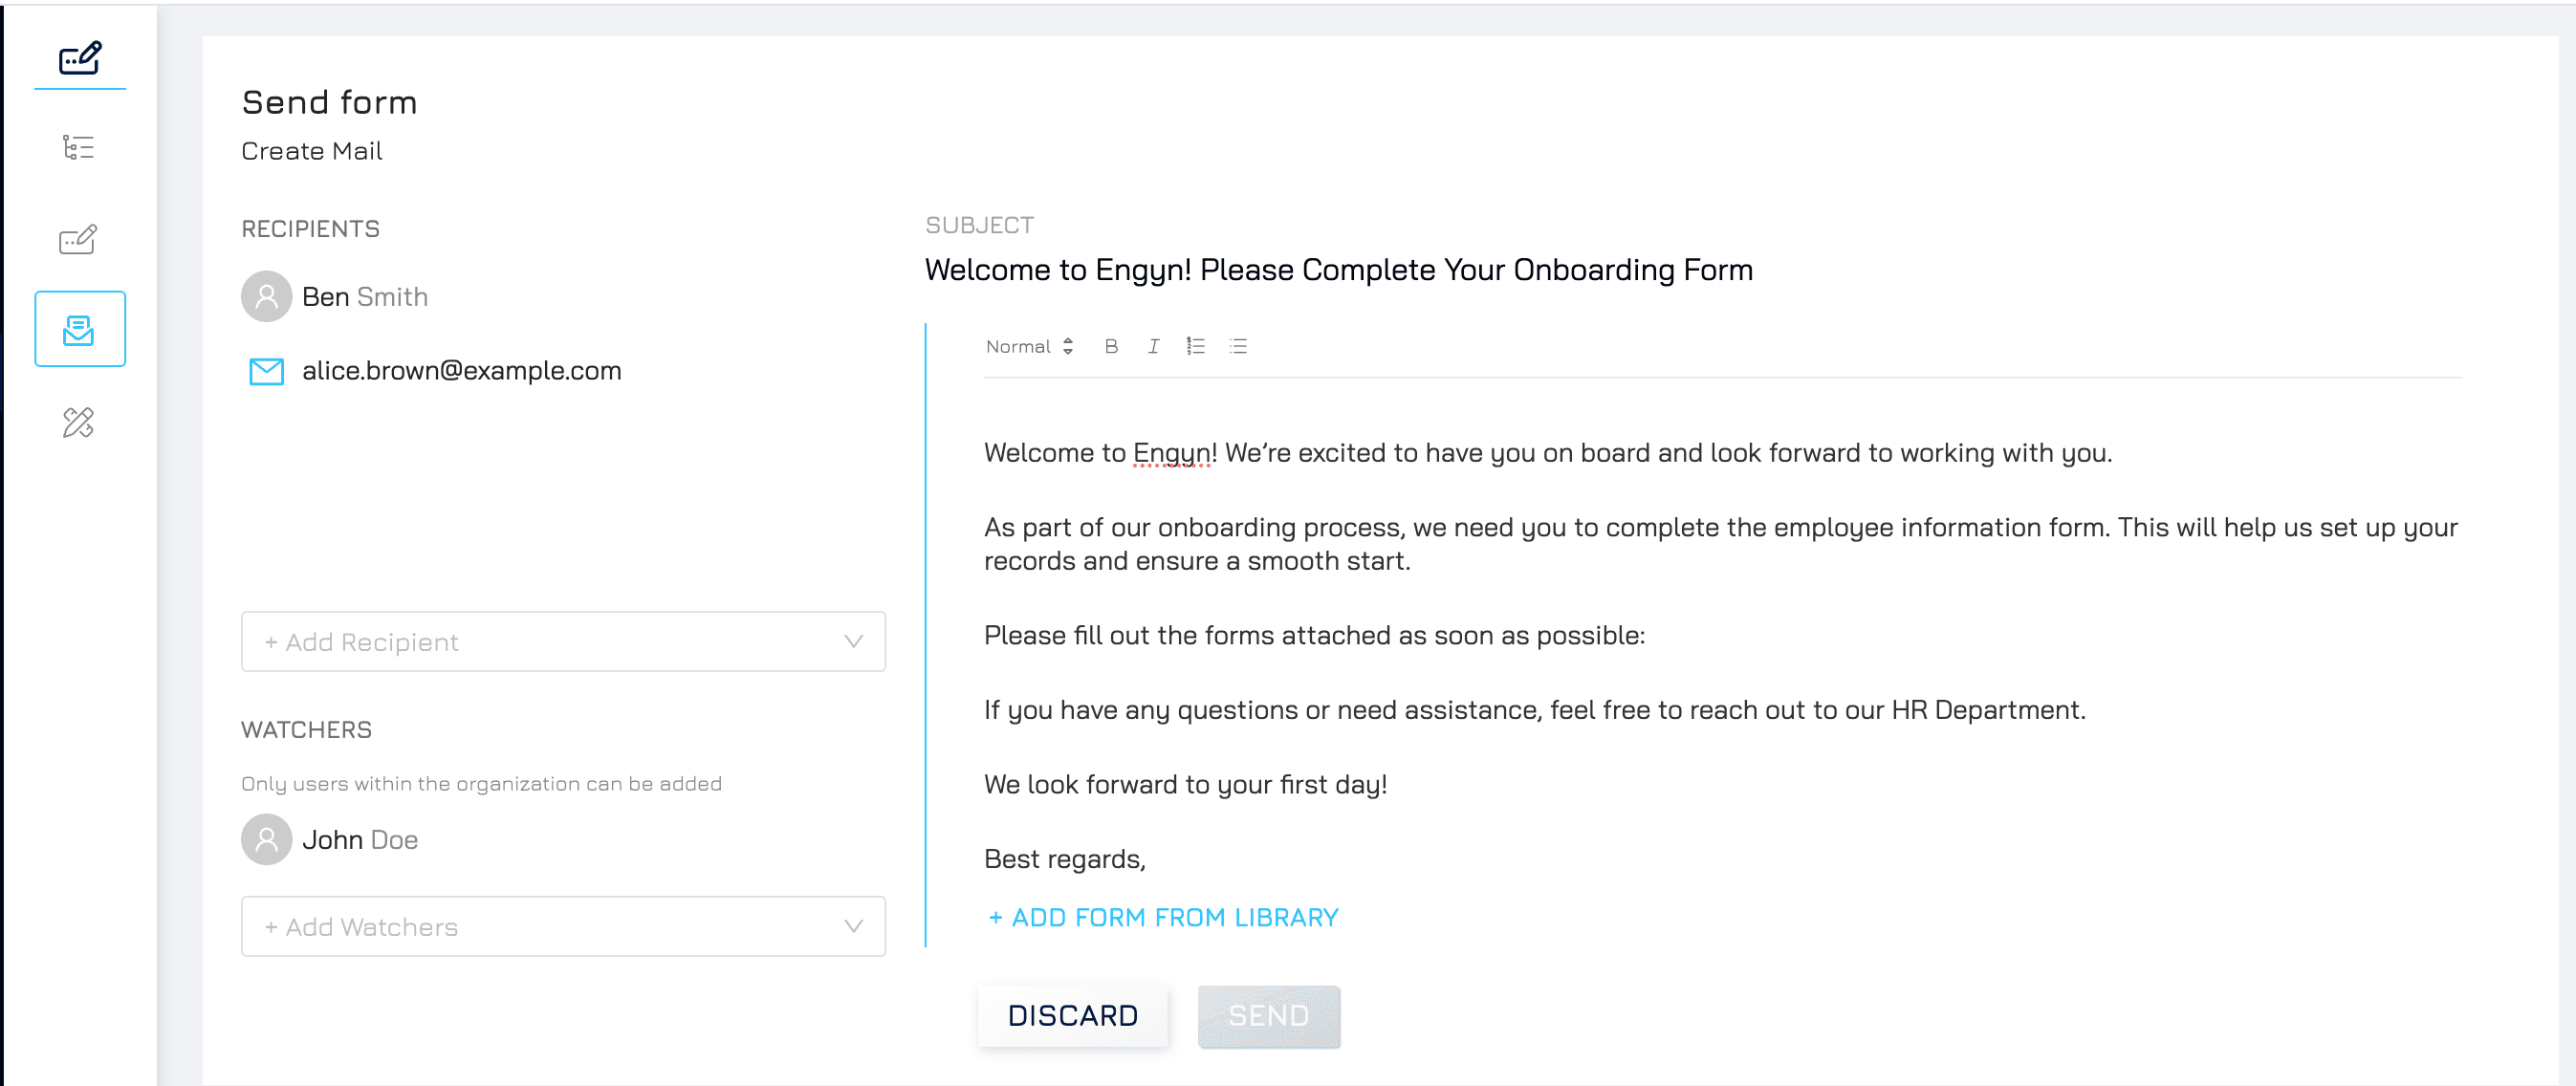Click the SEND button

pyautogui.click(x=1269, y=1016)
